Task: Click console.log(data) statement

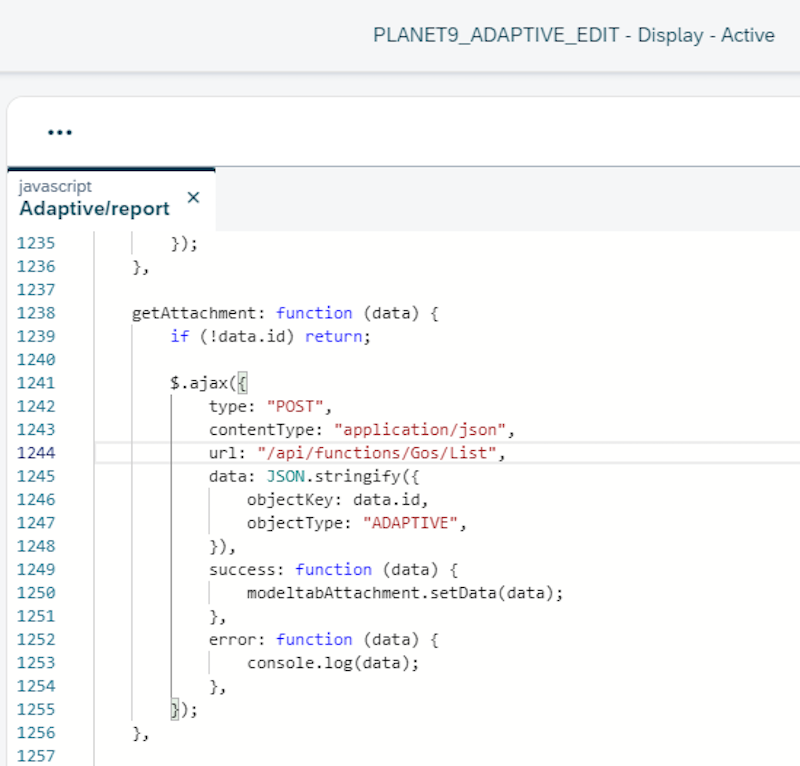Action: pyautogui.click(x=333, y=662)
